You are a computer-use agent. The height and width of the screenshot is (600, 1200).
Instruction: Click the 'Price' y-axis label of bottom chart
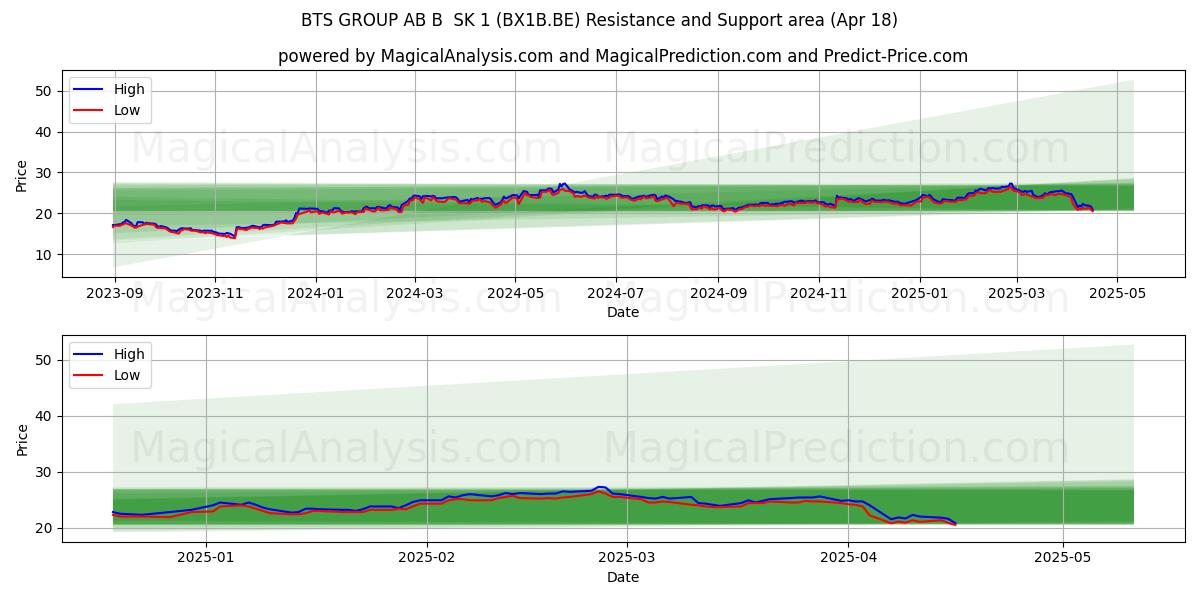22,439
